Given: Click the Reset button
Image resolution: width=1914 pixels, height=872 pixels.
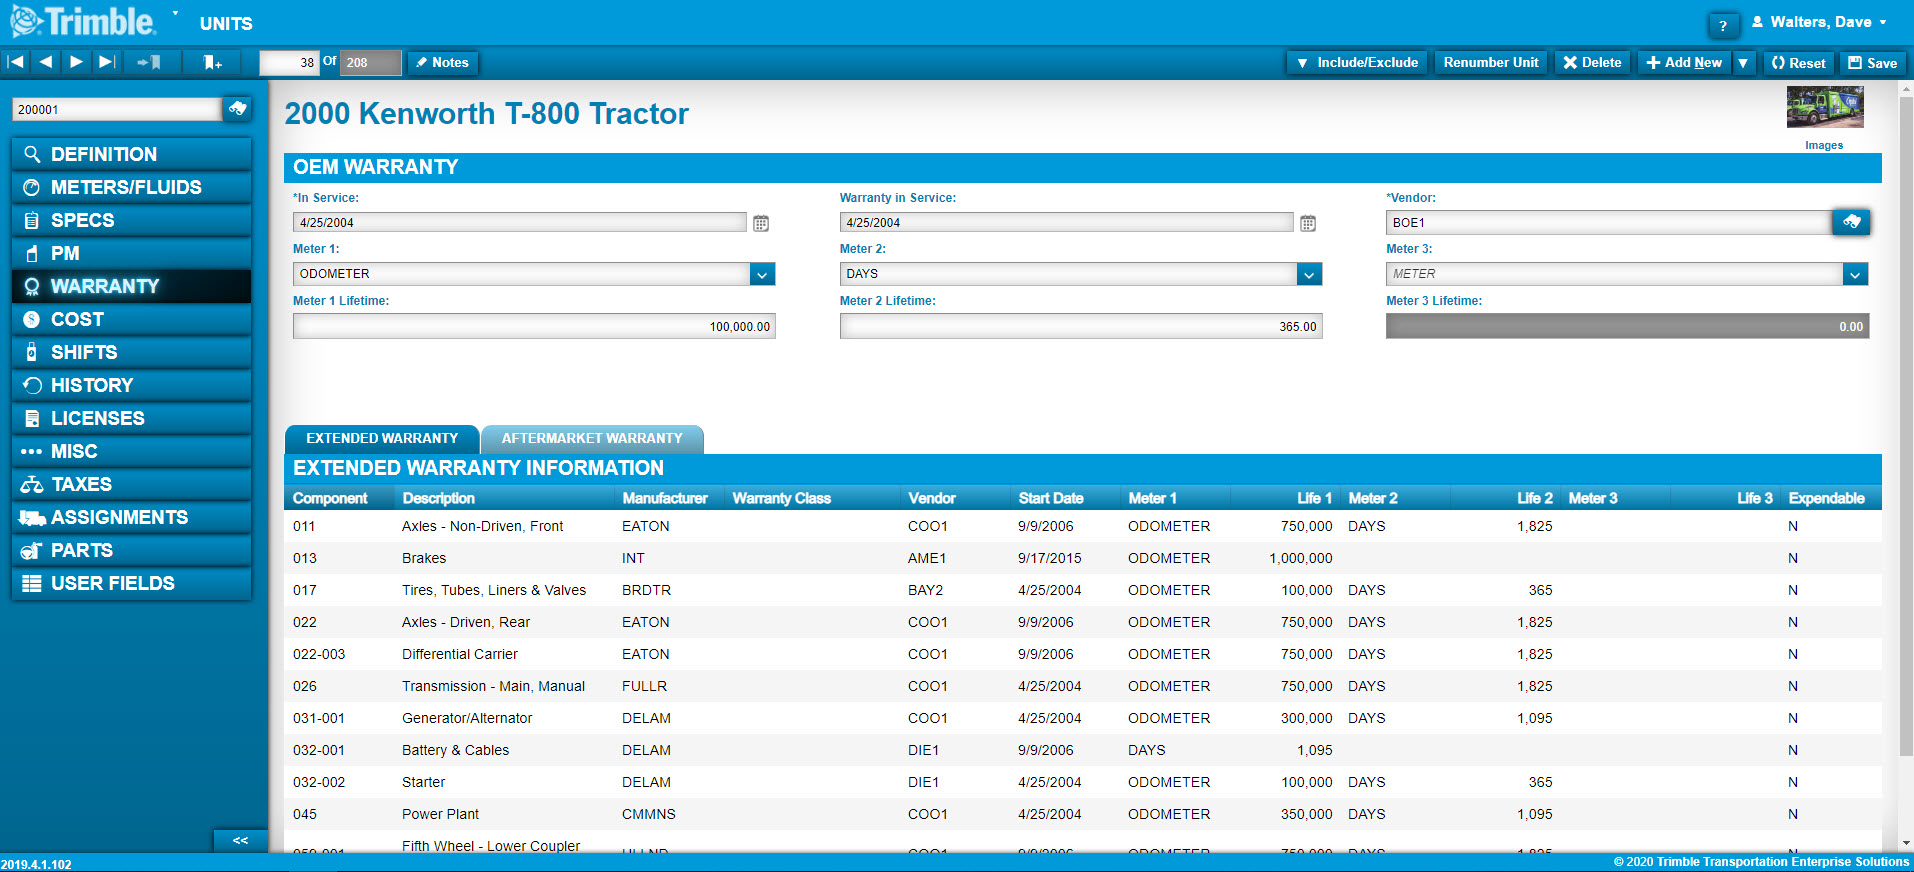Looking at the screenshot, I should [x=1798, y=62].
